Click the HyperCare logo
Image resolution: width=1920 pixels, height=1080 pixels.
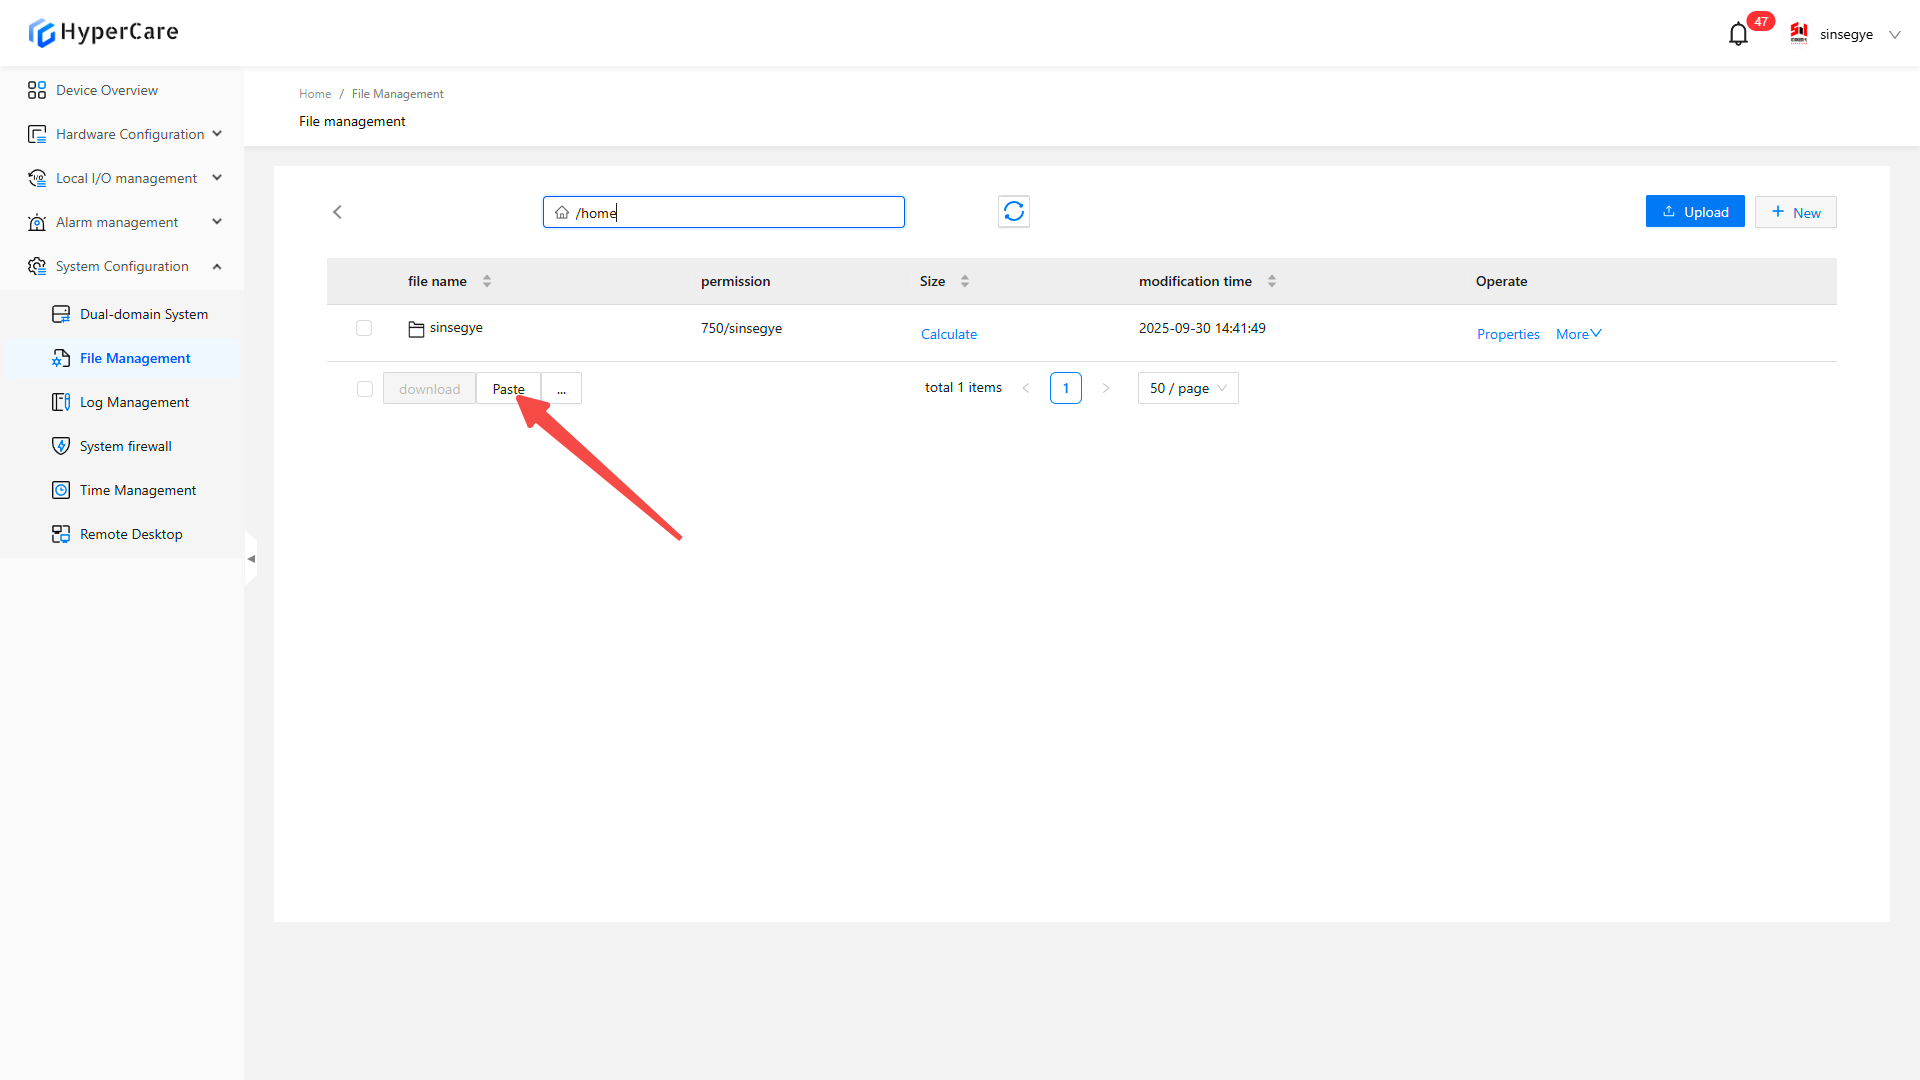click(x=103, y=32)
